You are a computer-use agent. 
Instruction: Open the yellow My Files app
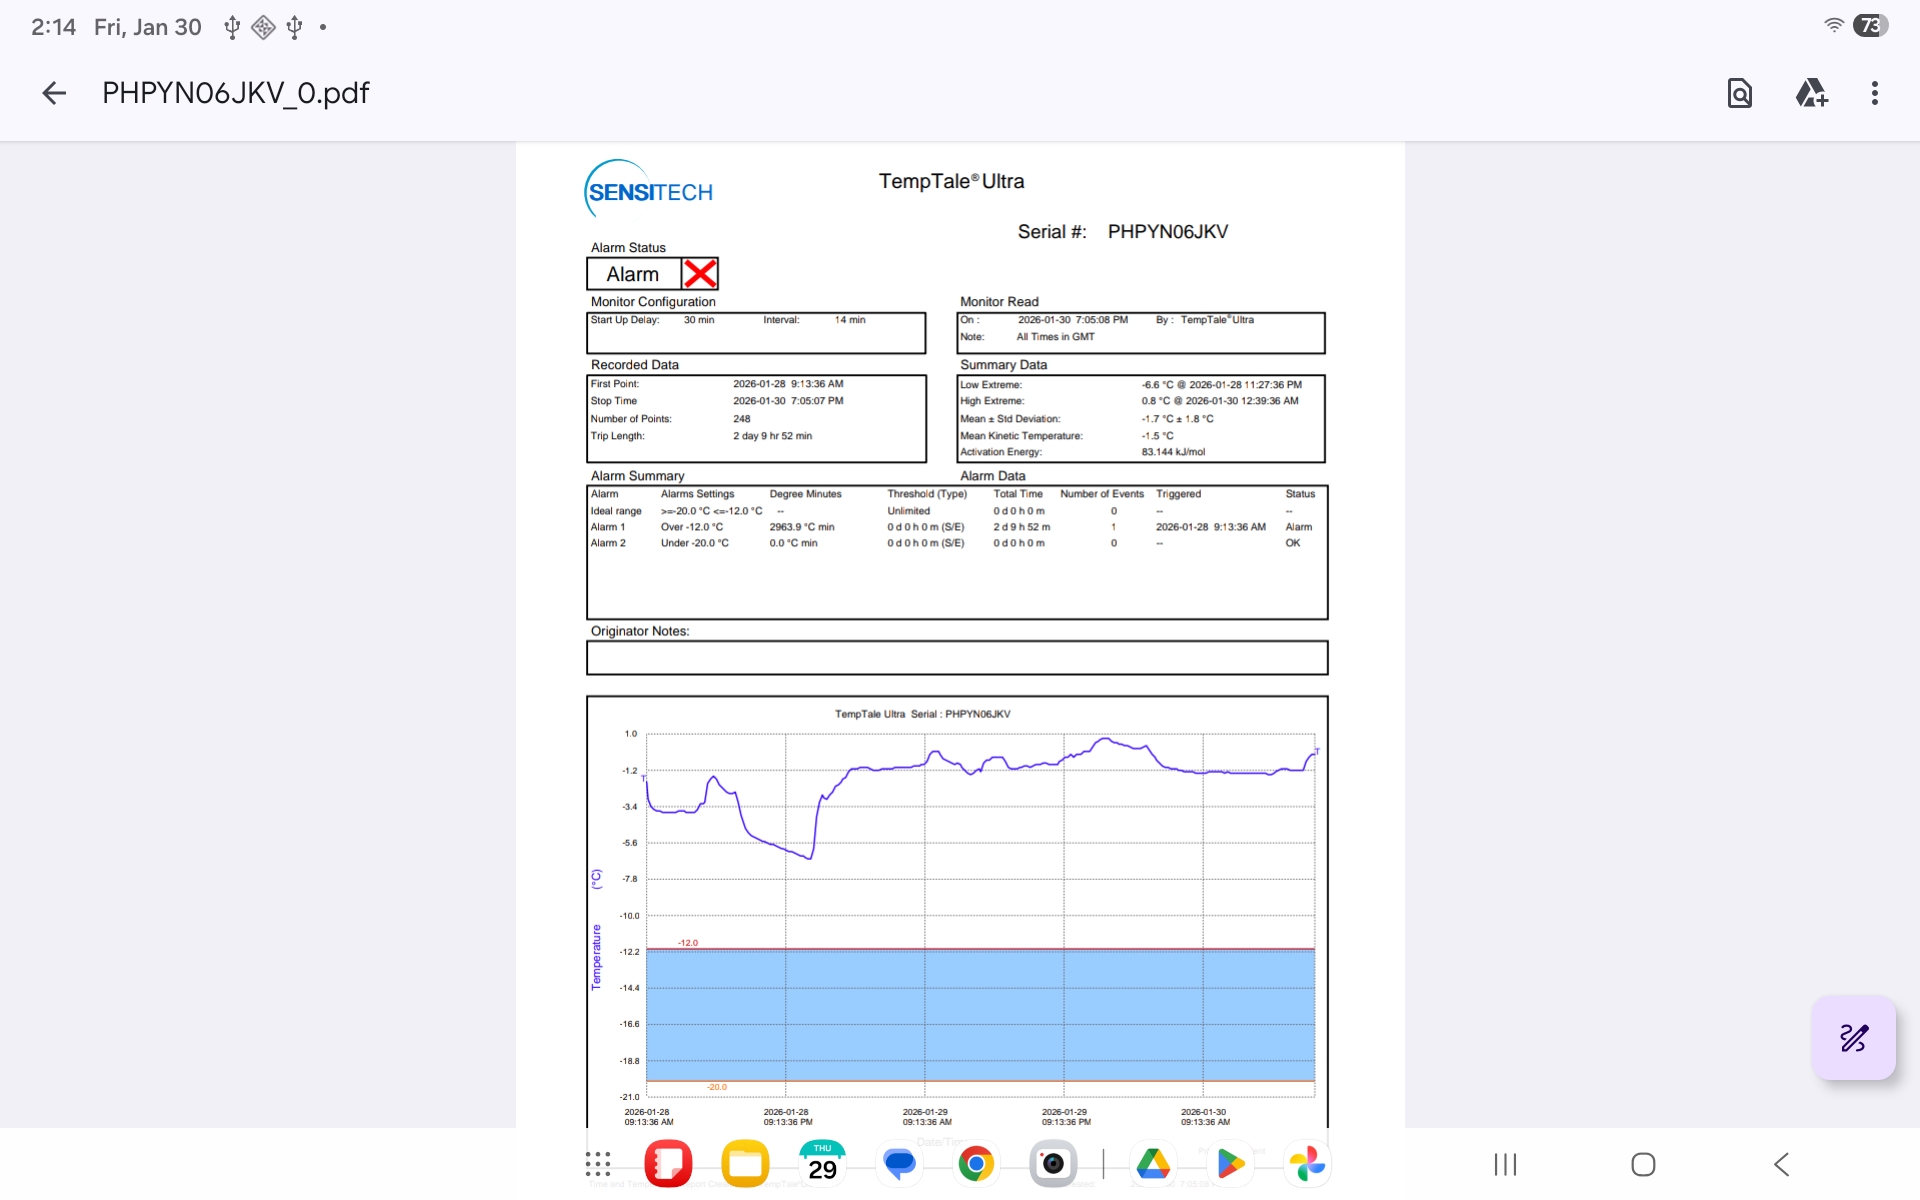click(745, 1164)
